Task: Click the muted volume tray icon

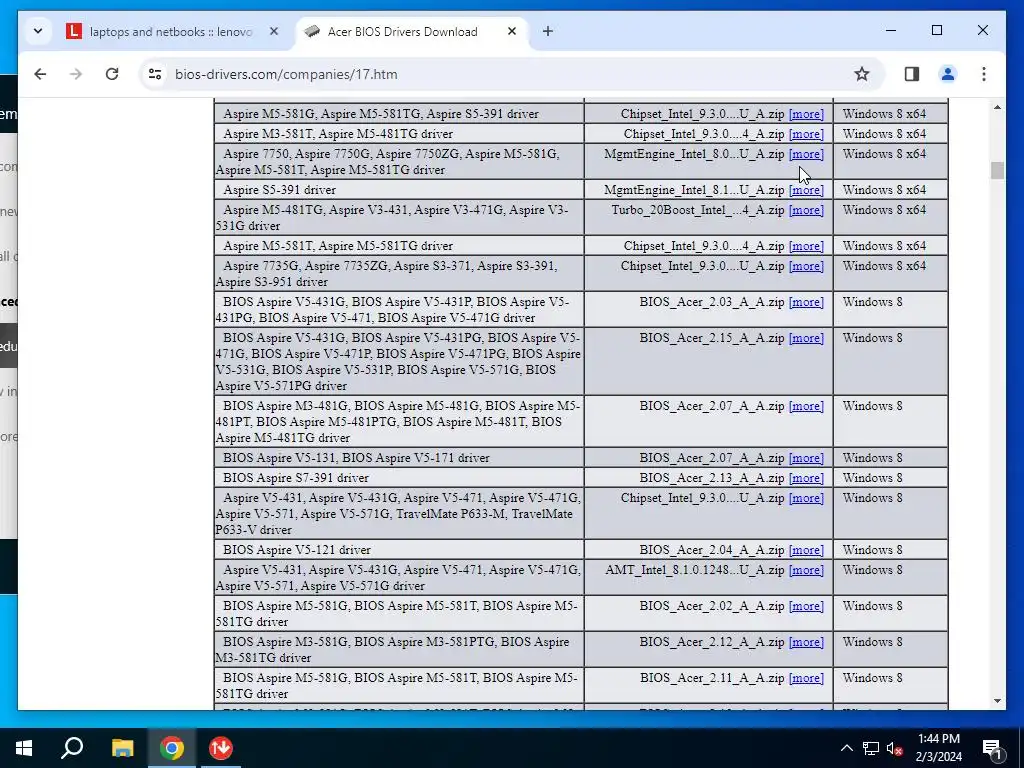Action: click(894, 748)
